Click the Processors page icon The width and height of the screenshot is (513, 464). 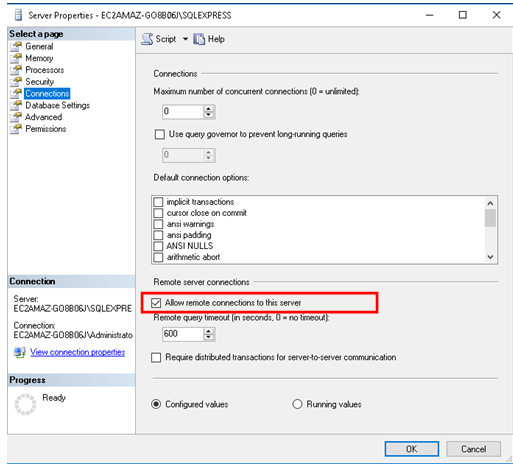(x=16, y=70)
